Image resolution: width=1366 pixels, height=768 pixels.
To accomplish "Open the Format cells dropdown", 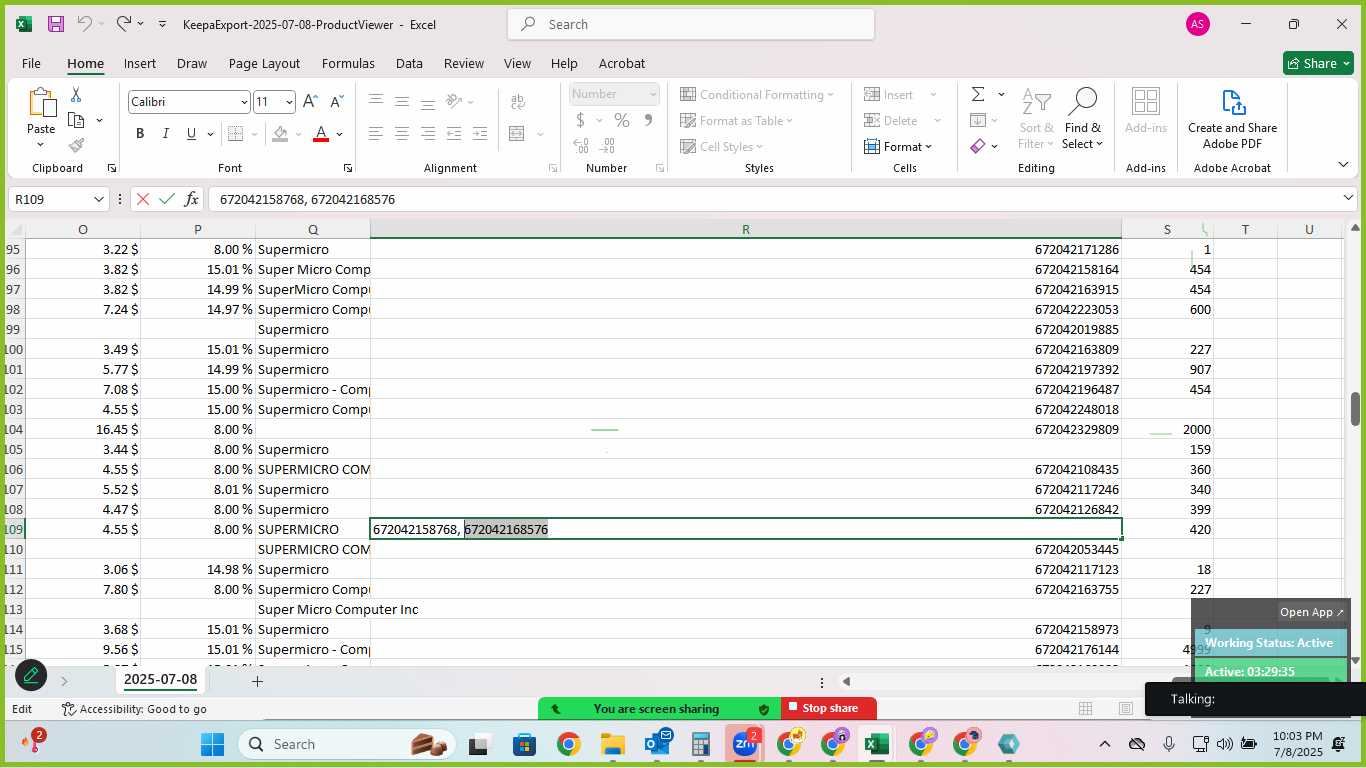I will pyautogui.click(x=898, y=146).
